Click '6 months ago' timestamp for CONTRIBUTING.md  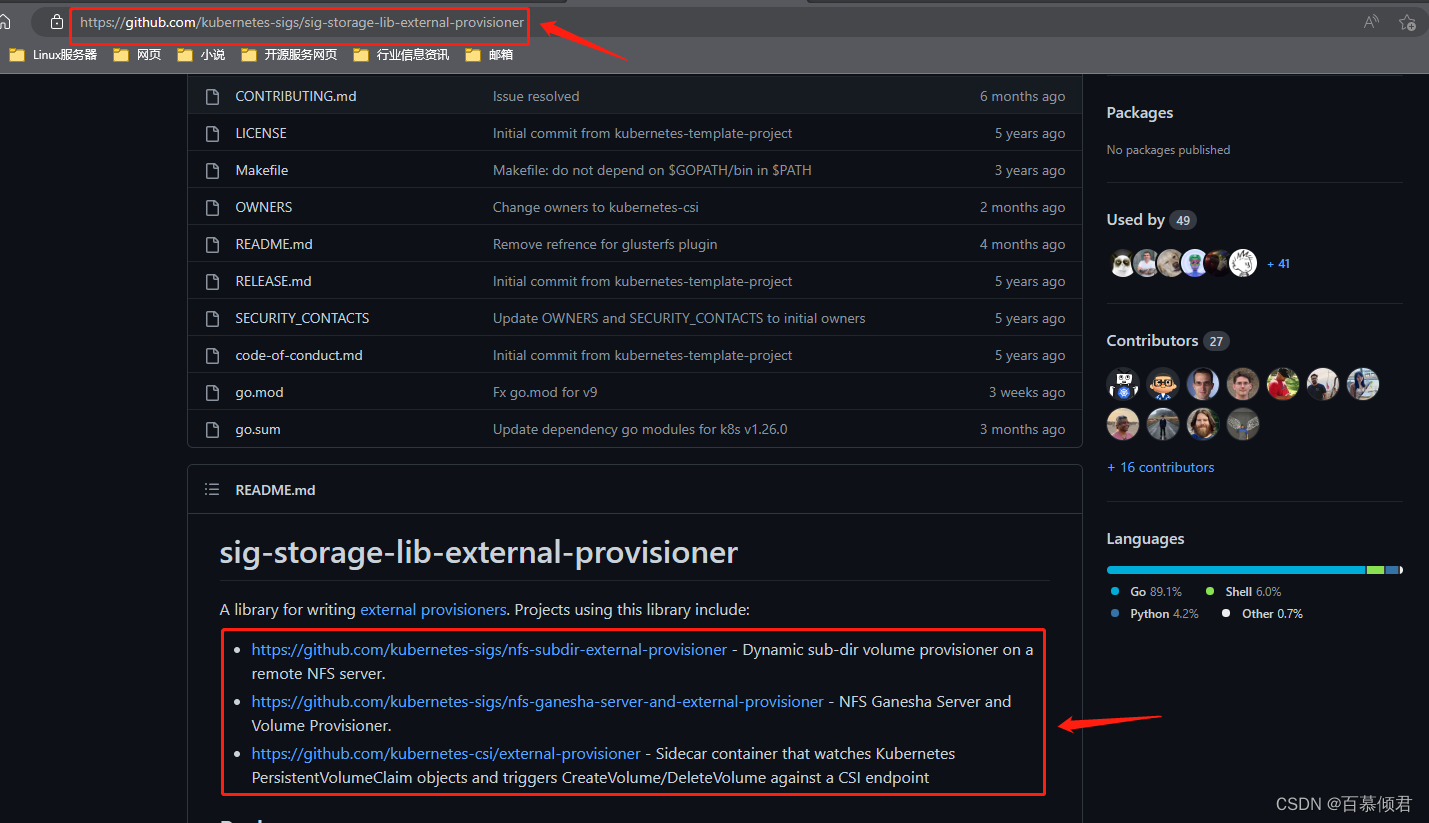pos(1022,96)
